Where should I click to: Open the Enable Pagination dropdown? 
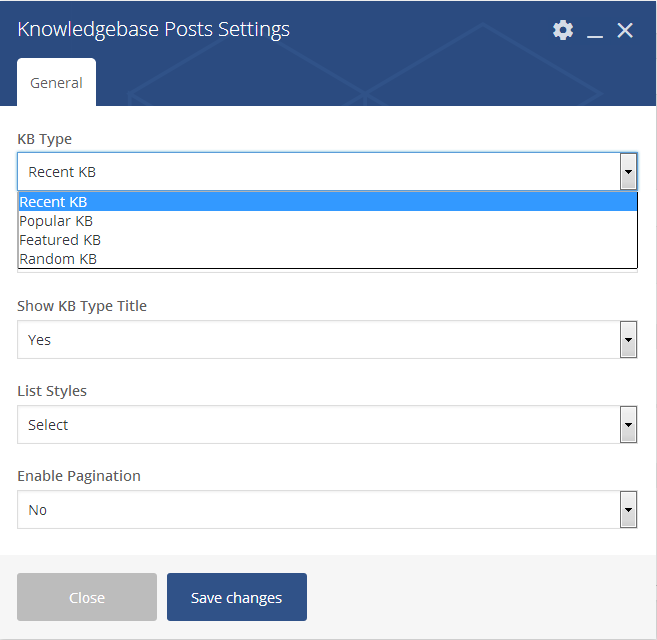pyautogui.click(x=327, y=510)
